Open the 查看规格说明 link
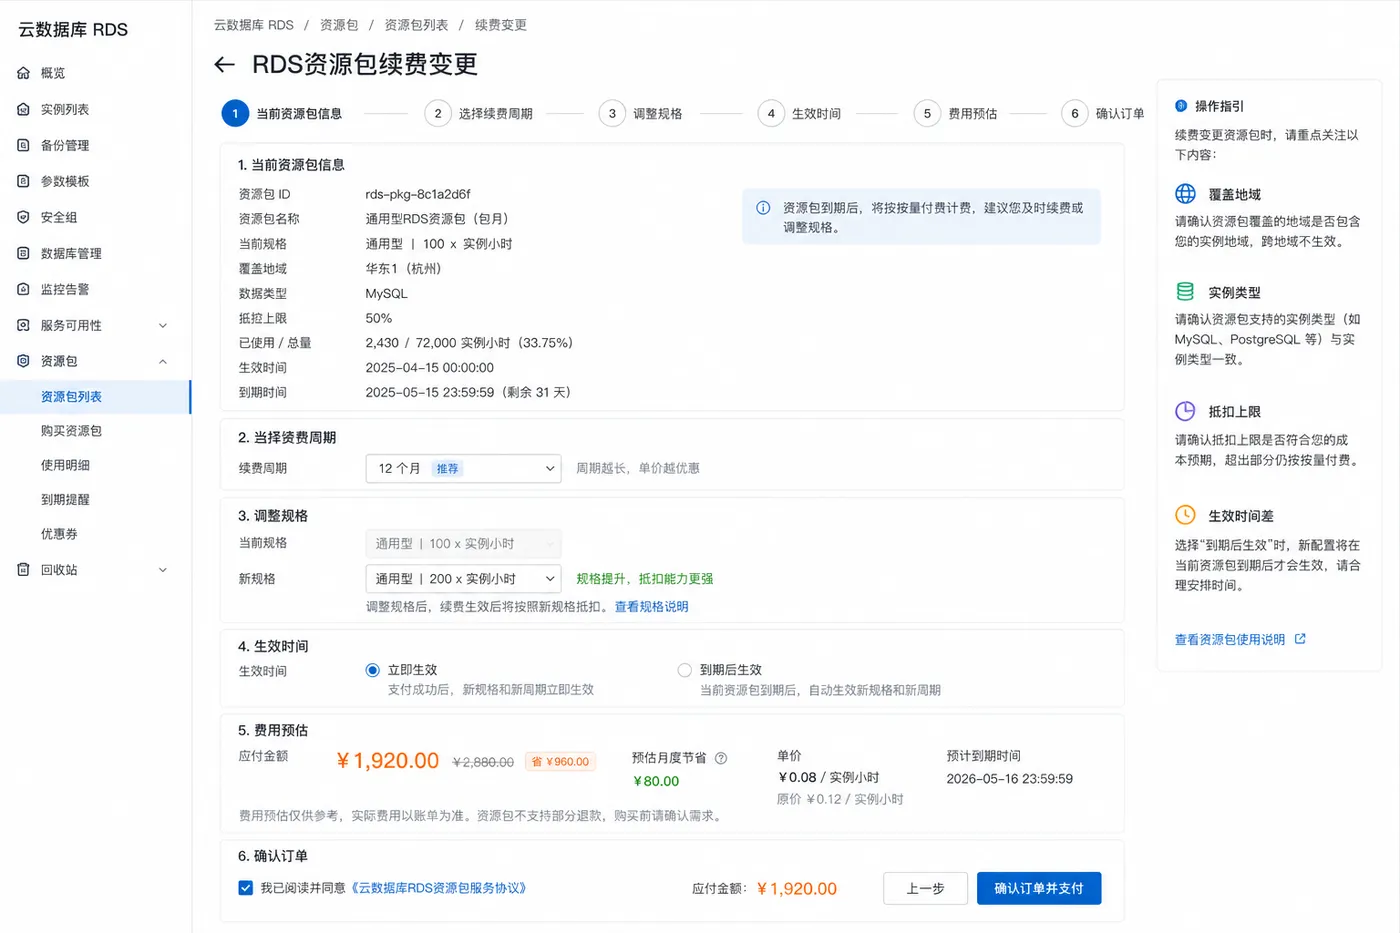Image resolution: width=1400 pixels, height=933 pixels. [651, 606]
